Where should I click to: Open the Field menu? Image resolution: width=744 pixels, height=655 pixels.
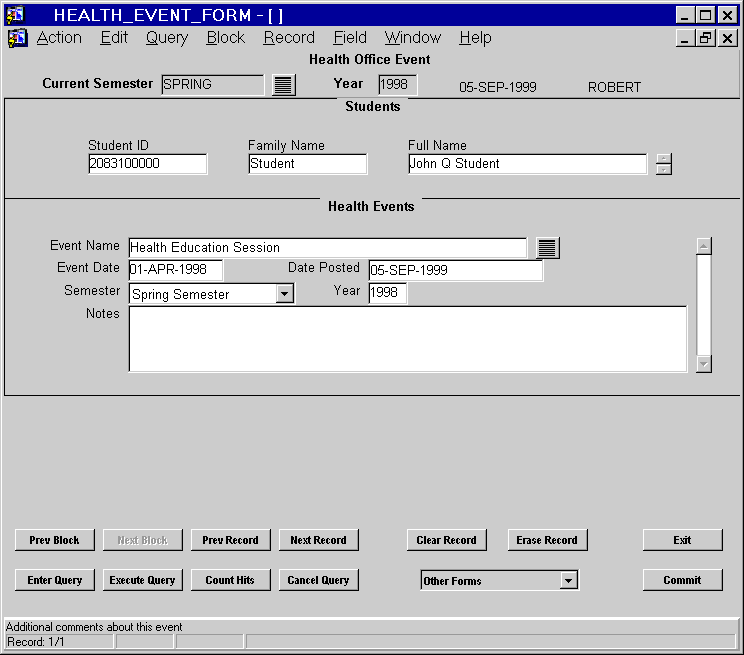350,37
